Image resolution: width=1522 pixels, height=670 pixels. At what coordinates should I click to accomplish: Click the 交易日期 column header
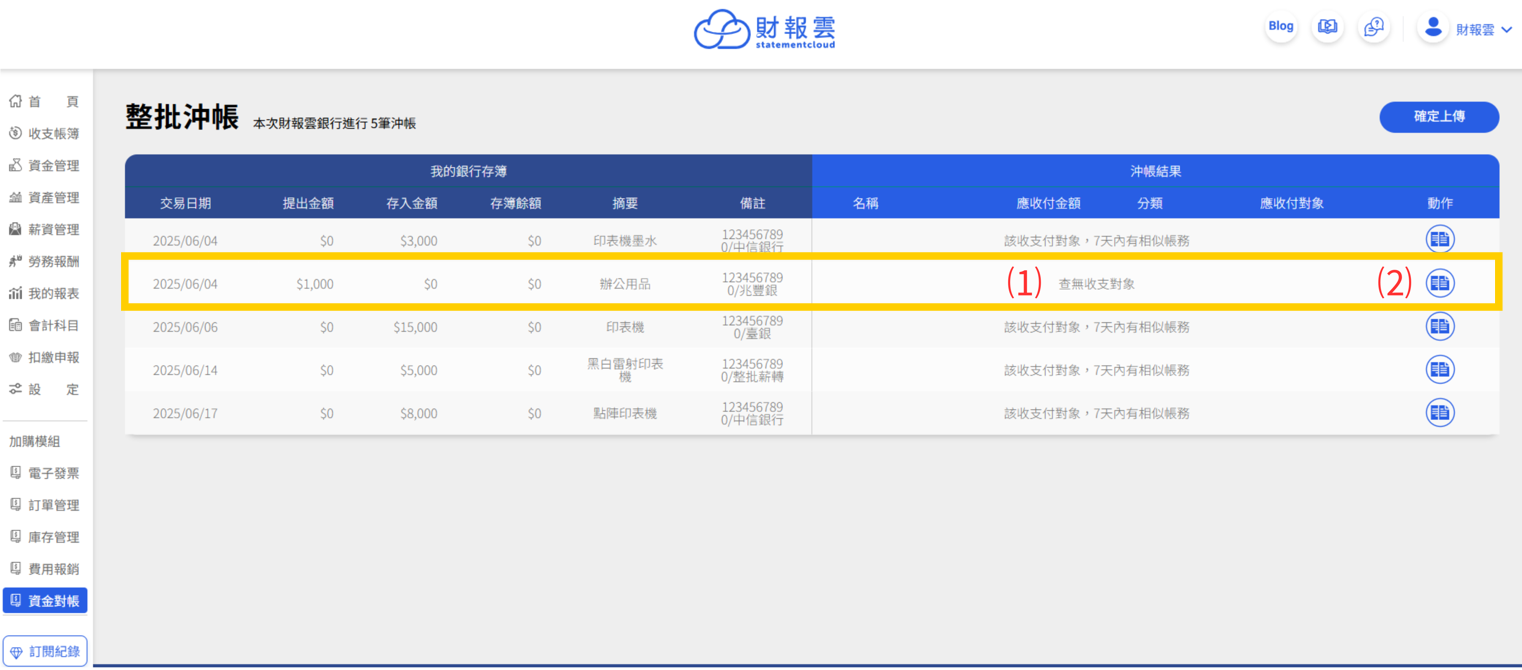(185, 203)
